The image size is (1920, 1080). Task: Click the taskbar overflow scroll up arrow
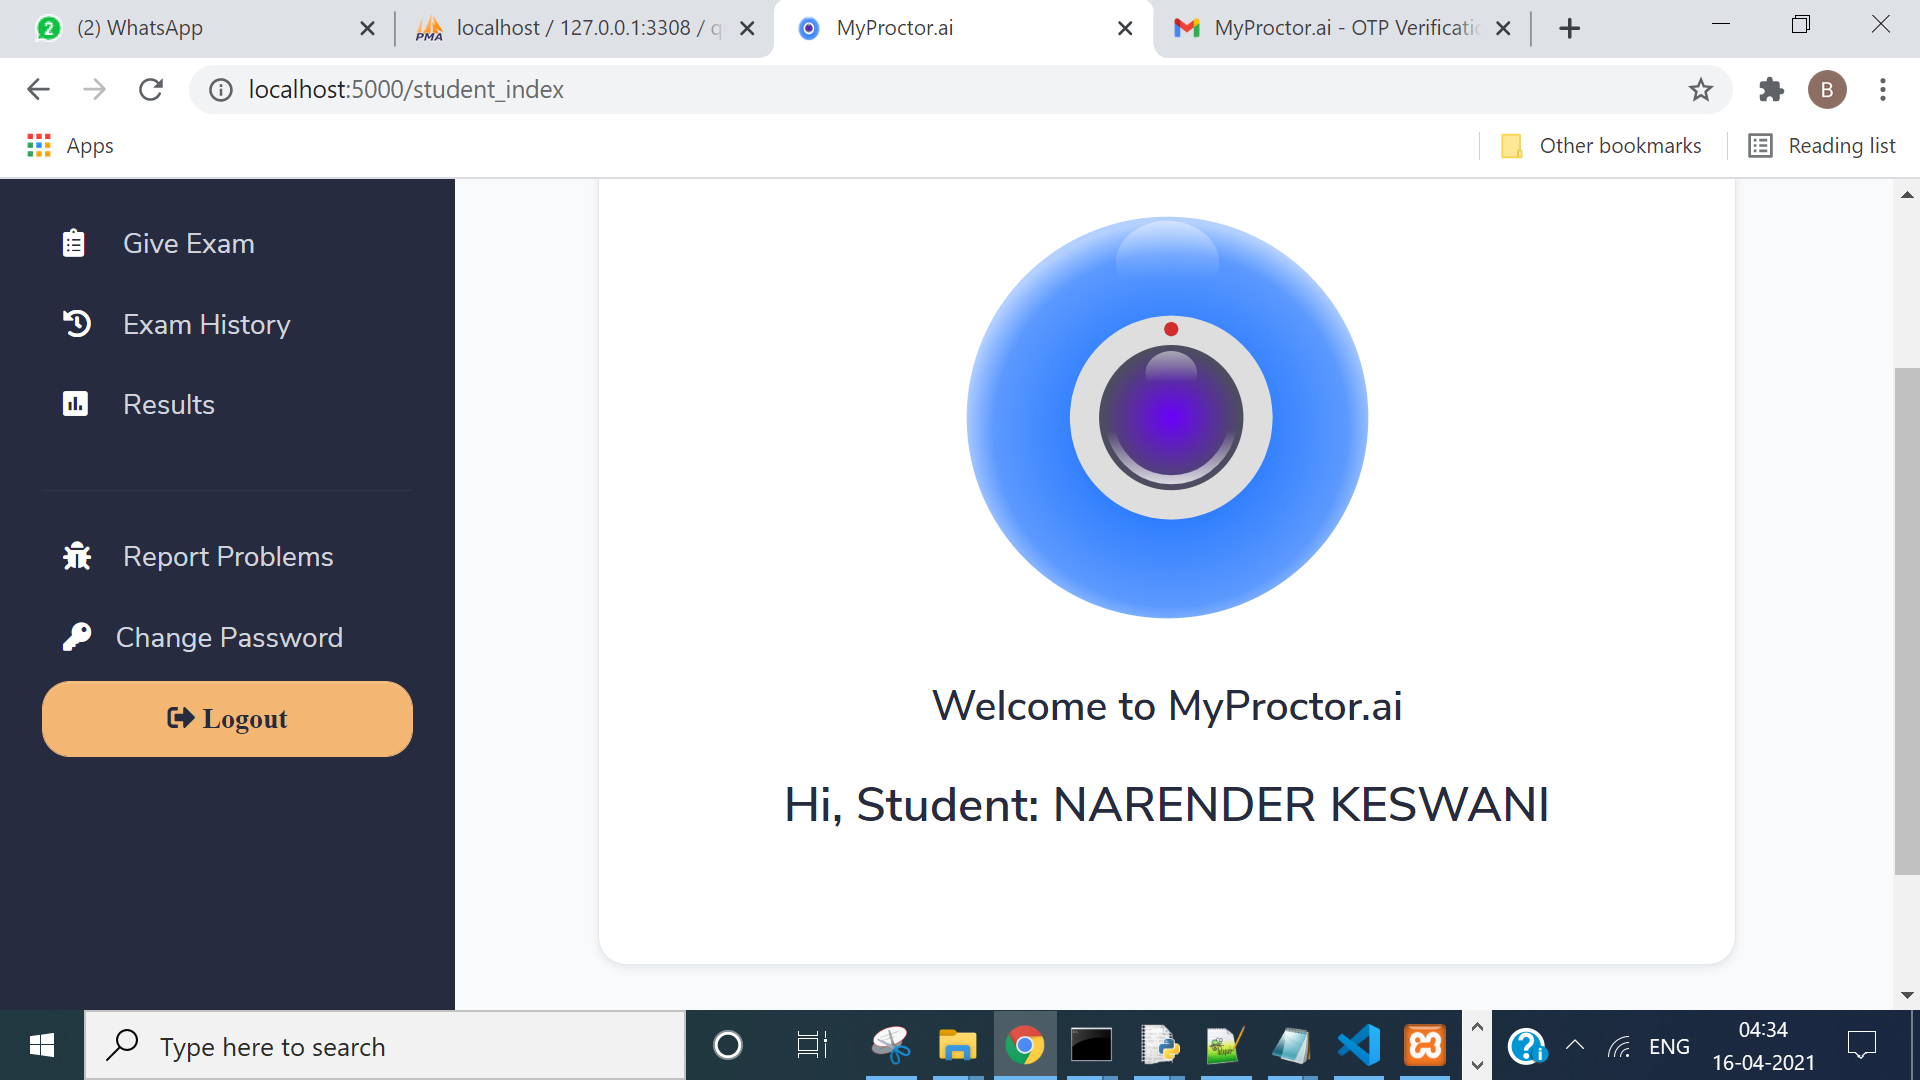pyautogui.click(x=1477, y=1028)
